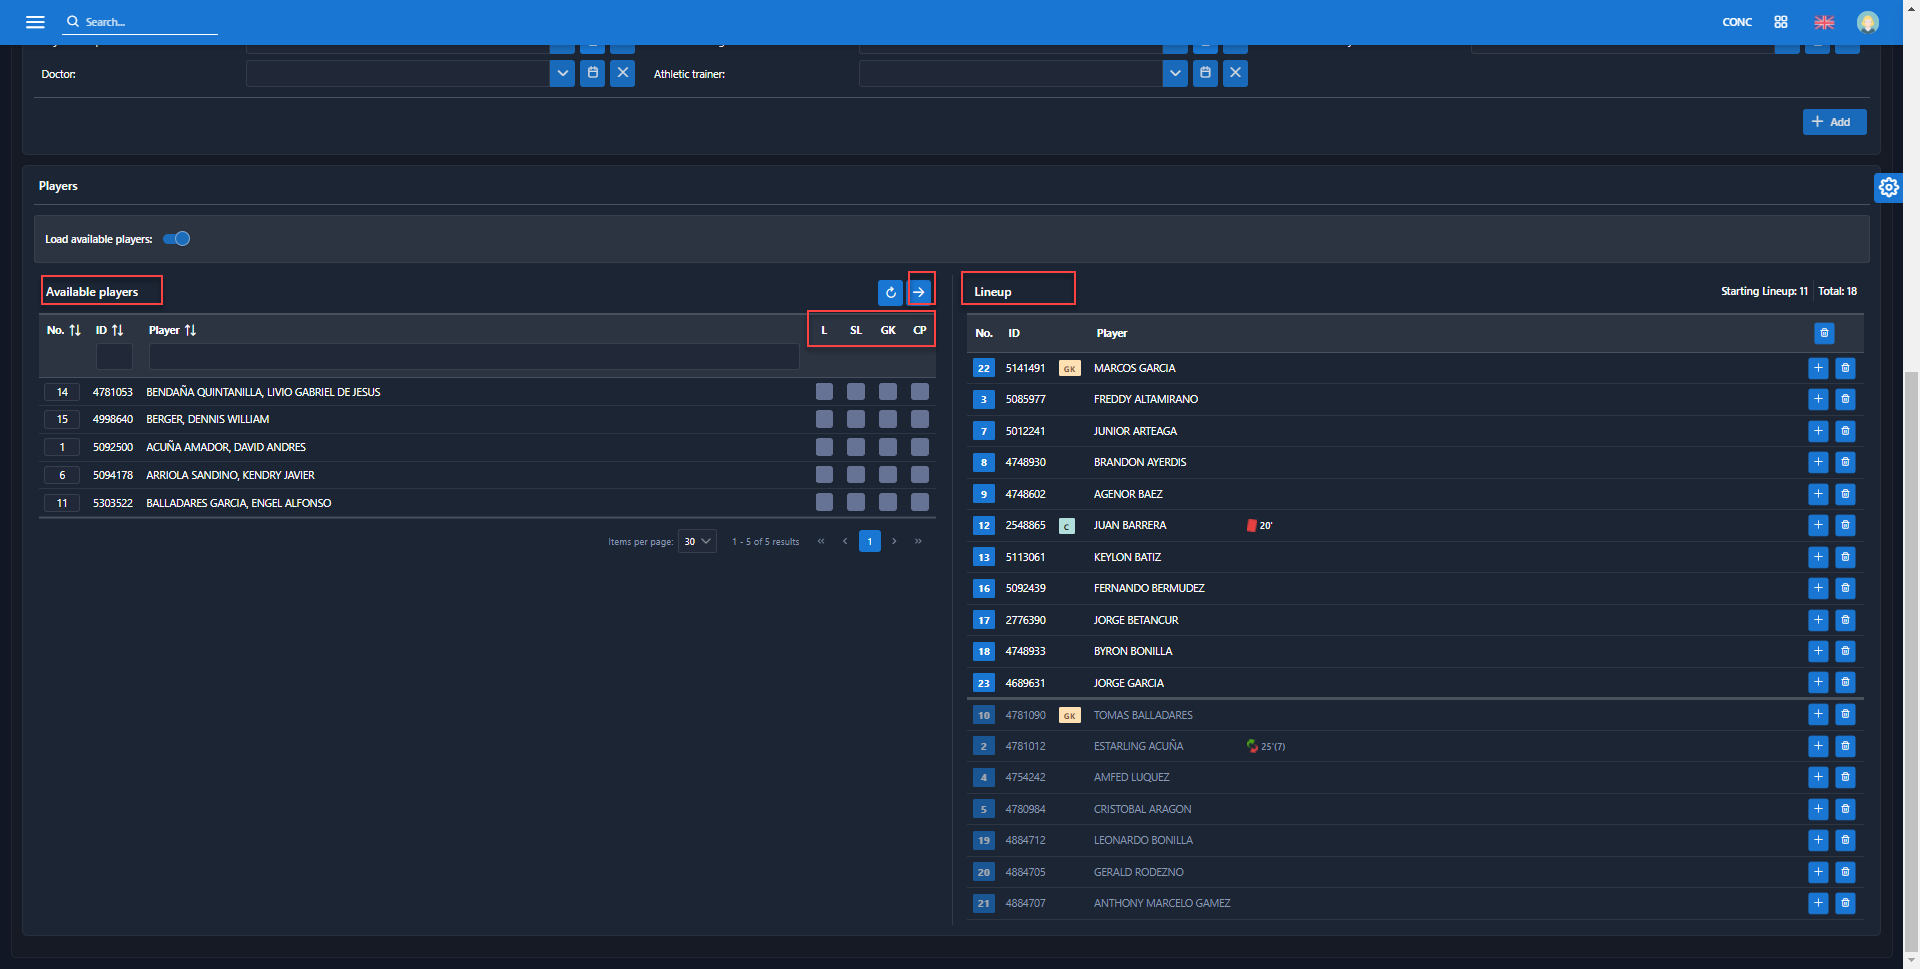Check the CP box for Balladares Garcia
Image resolution: width=1920 pixels, height=969 pixels.
tap(920, 502)
